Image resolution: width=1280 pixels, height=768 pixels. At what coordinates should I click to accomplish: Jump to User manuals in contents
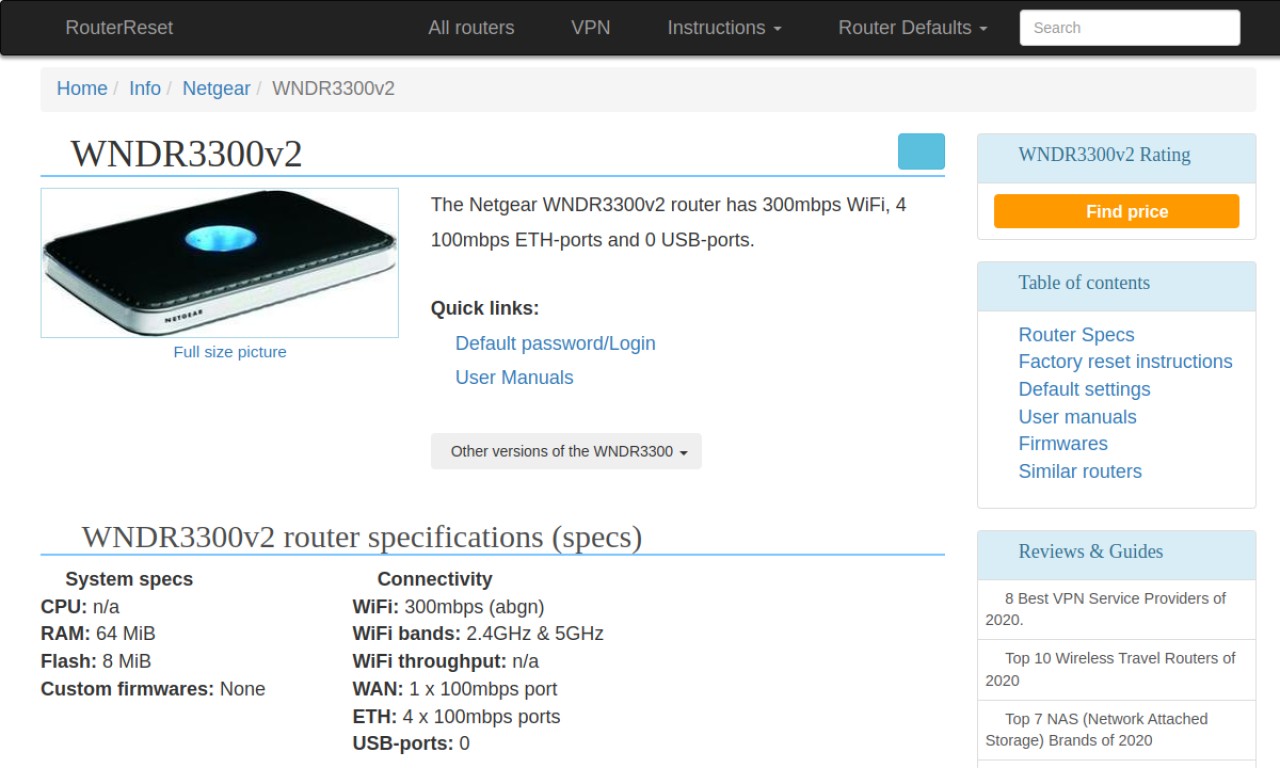[1077, 417]
